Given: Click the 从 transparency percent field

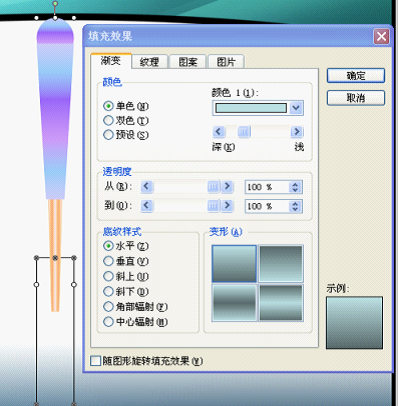Looking at the screenshot, I should pyautogui.click(x=267, y=187).
